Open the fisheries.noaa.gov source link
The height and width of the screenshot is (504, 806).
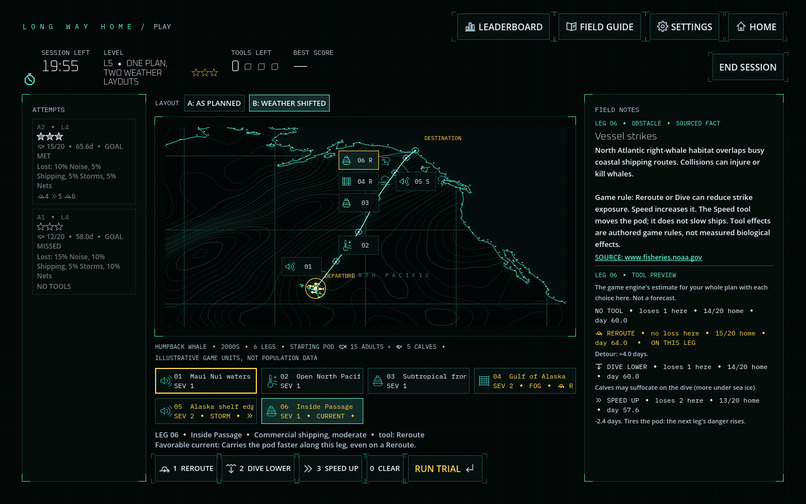click(x=648, y=257)
